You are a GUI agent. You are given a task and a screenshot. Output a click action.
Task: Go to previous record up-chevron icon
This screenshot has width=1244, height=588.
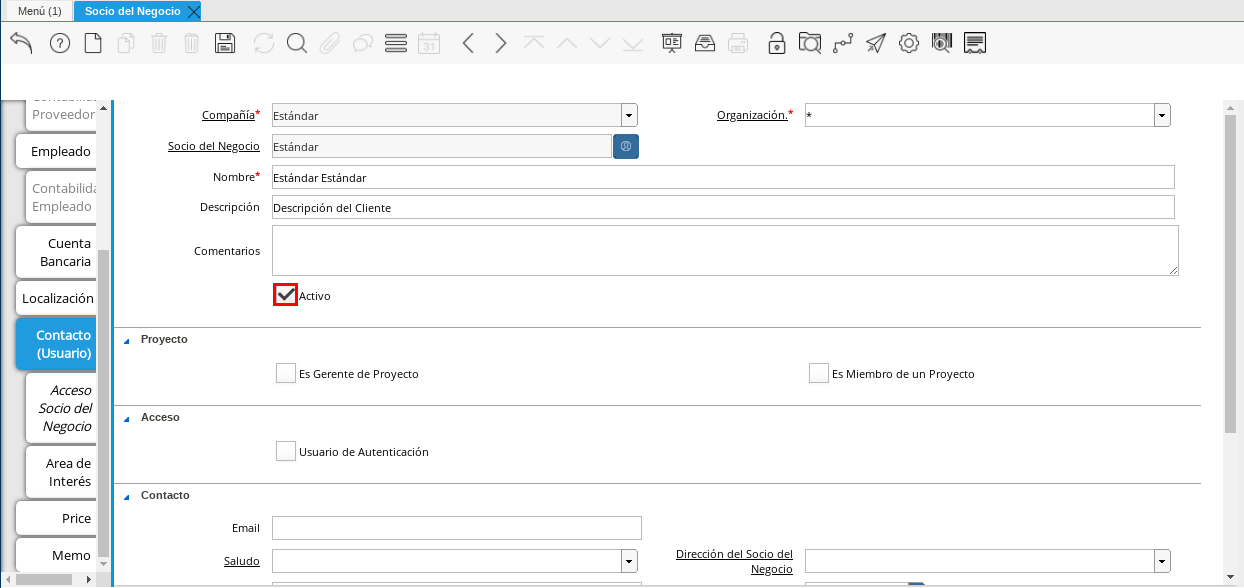click(567, 43)
